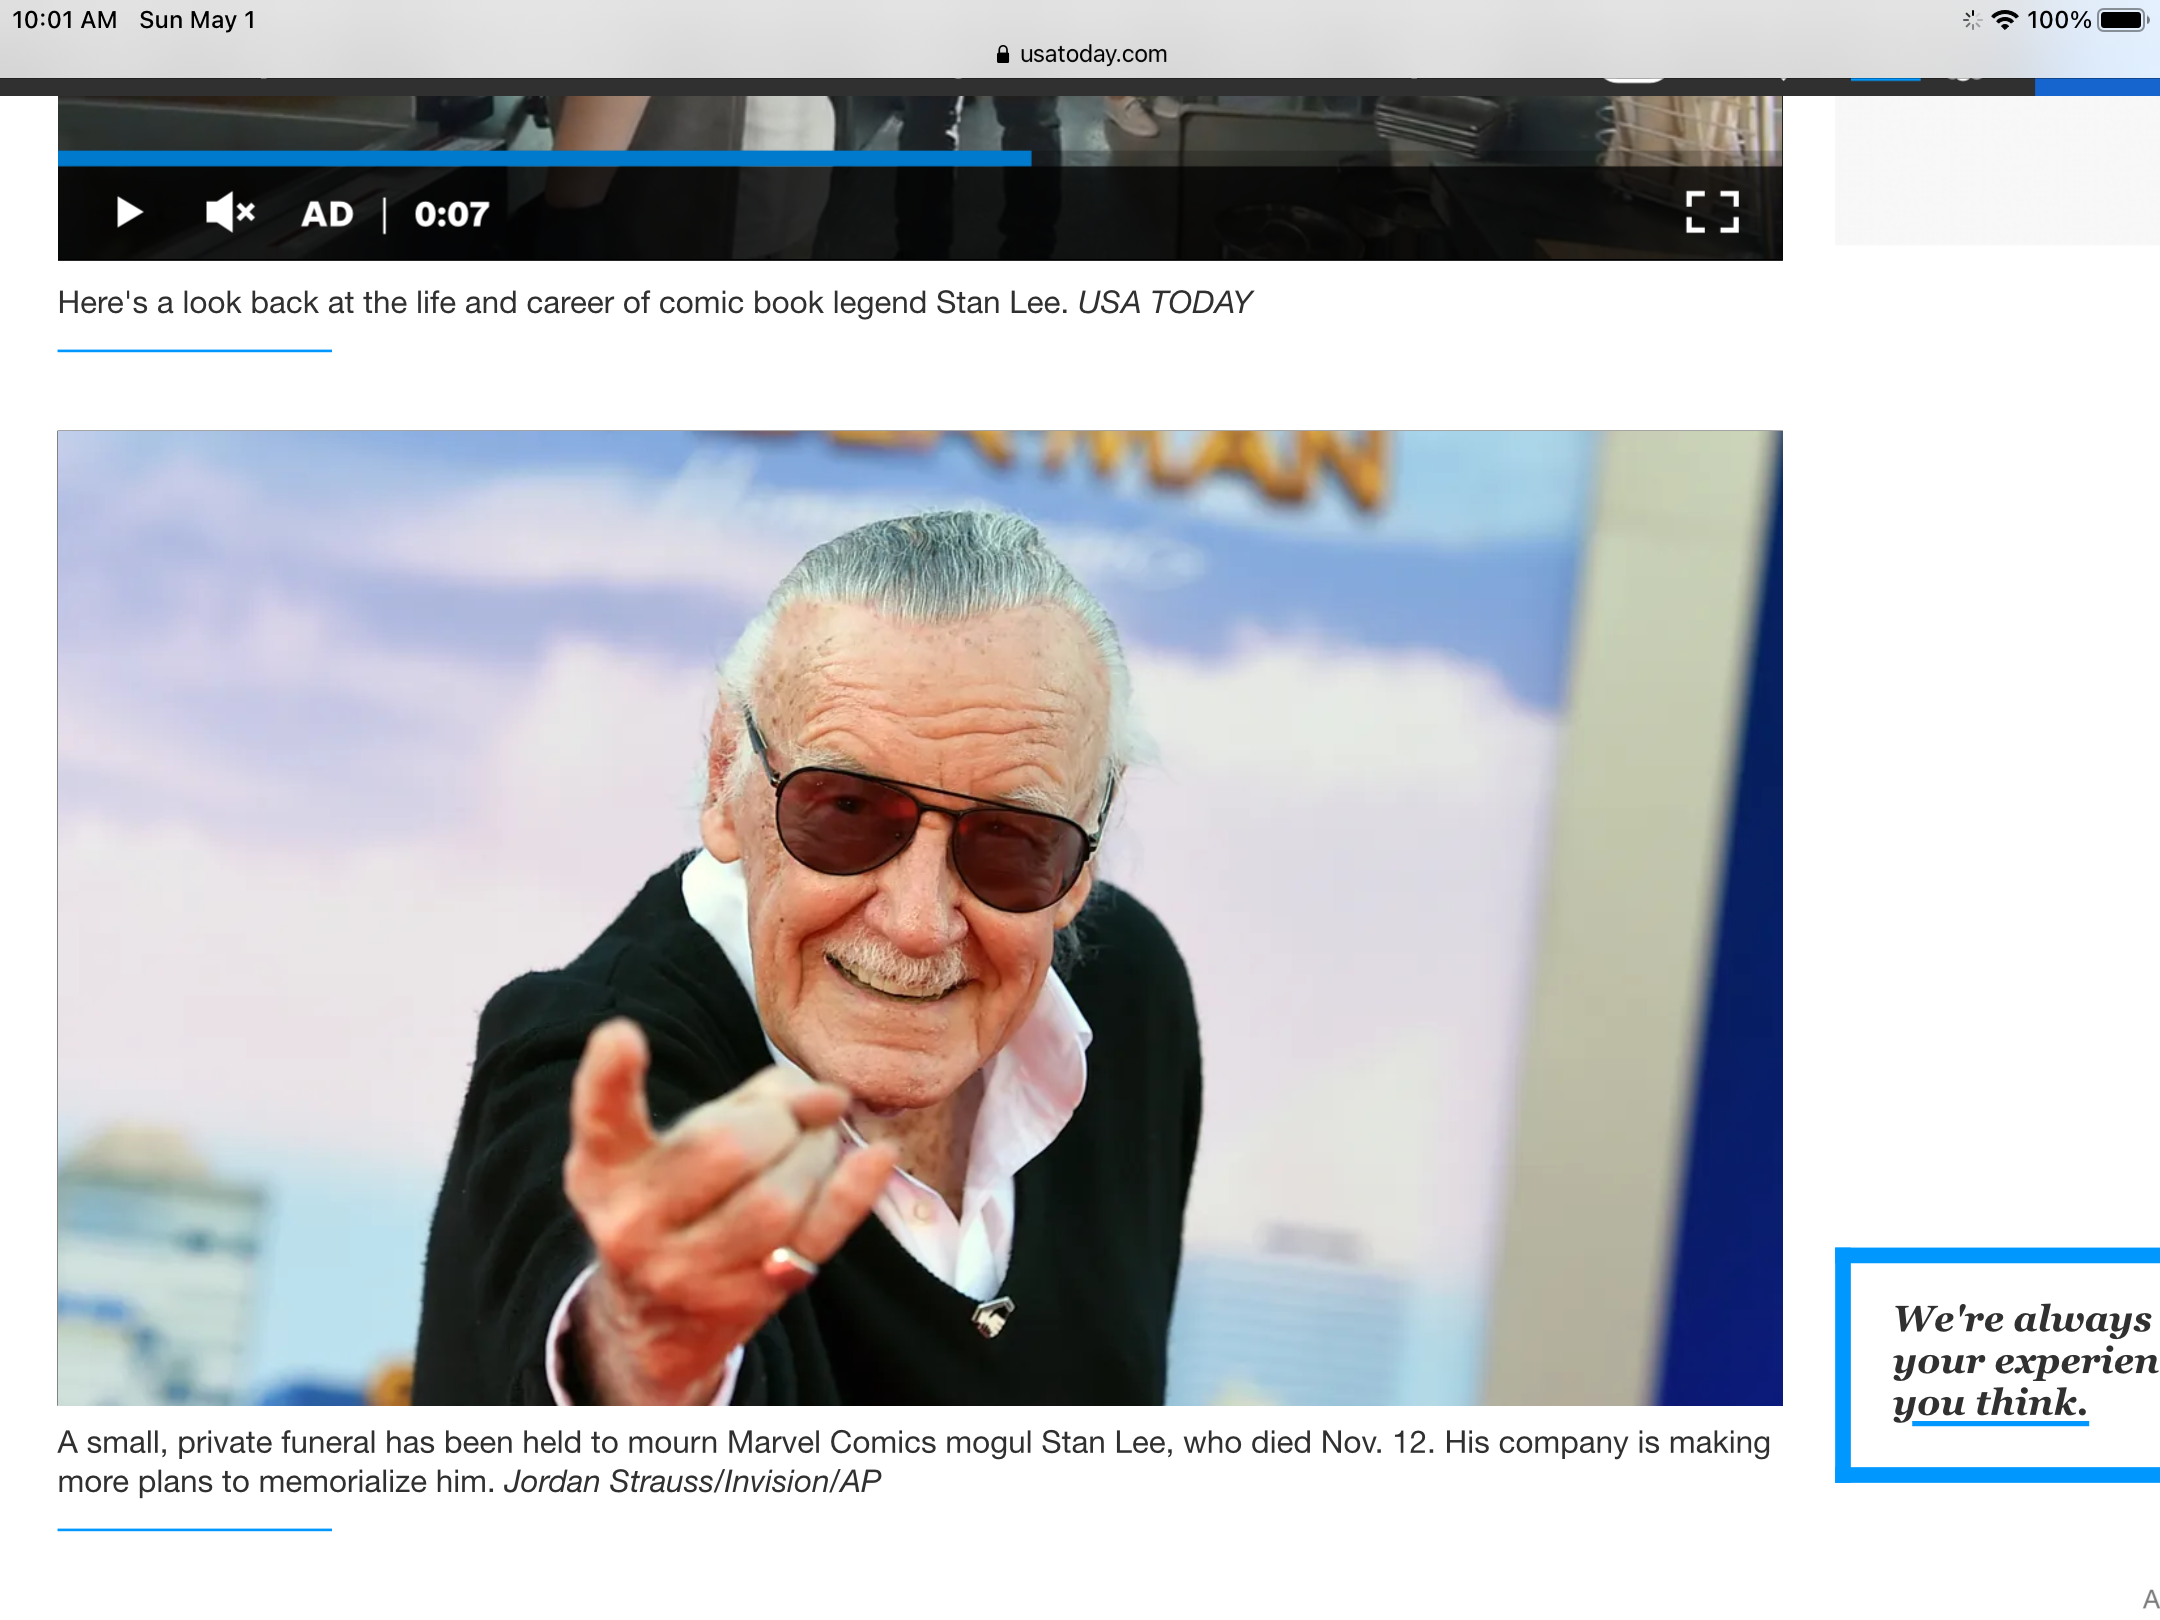
Task: Click the Jordan Strauss/Invision/AP photo credit
Action: click(x=692, y=1481)
